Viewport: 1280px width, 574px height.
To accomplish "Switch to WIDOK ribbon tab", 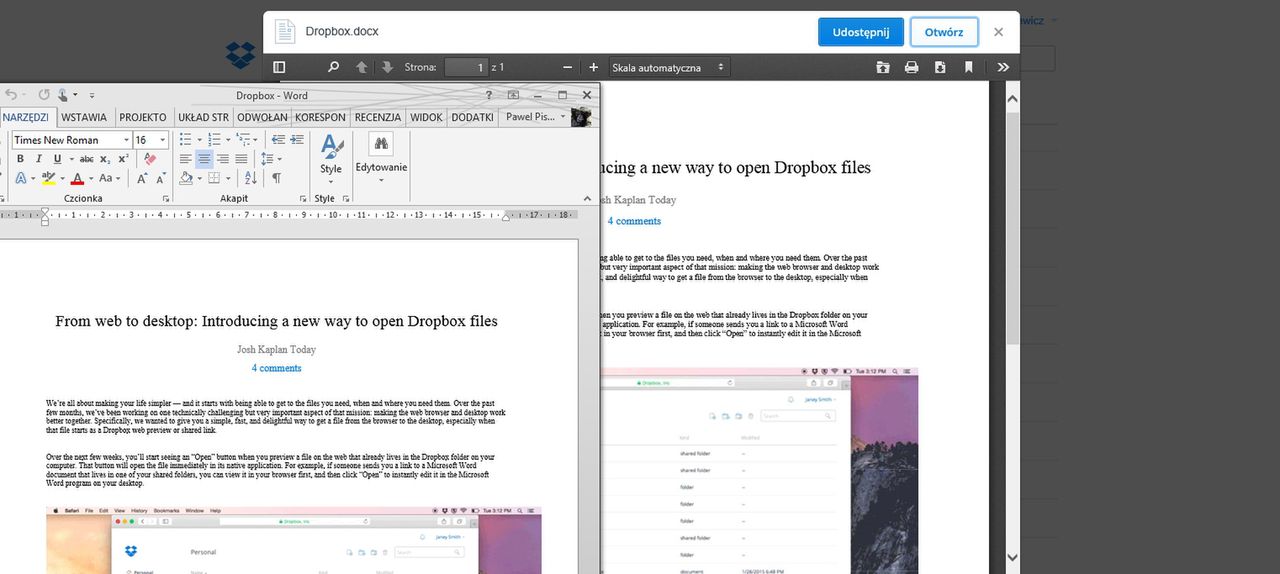I will 427,117.
